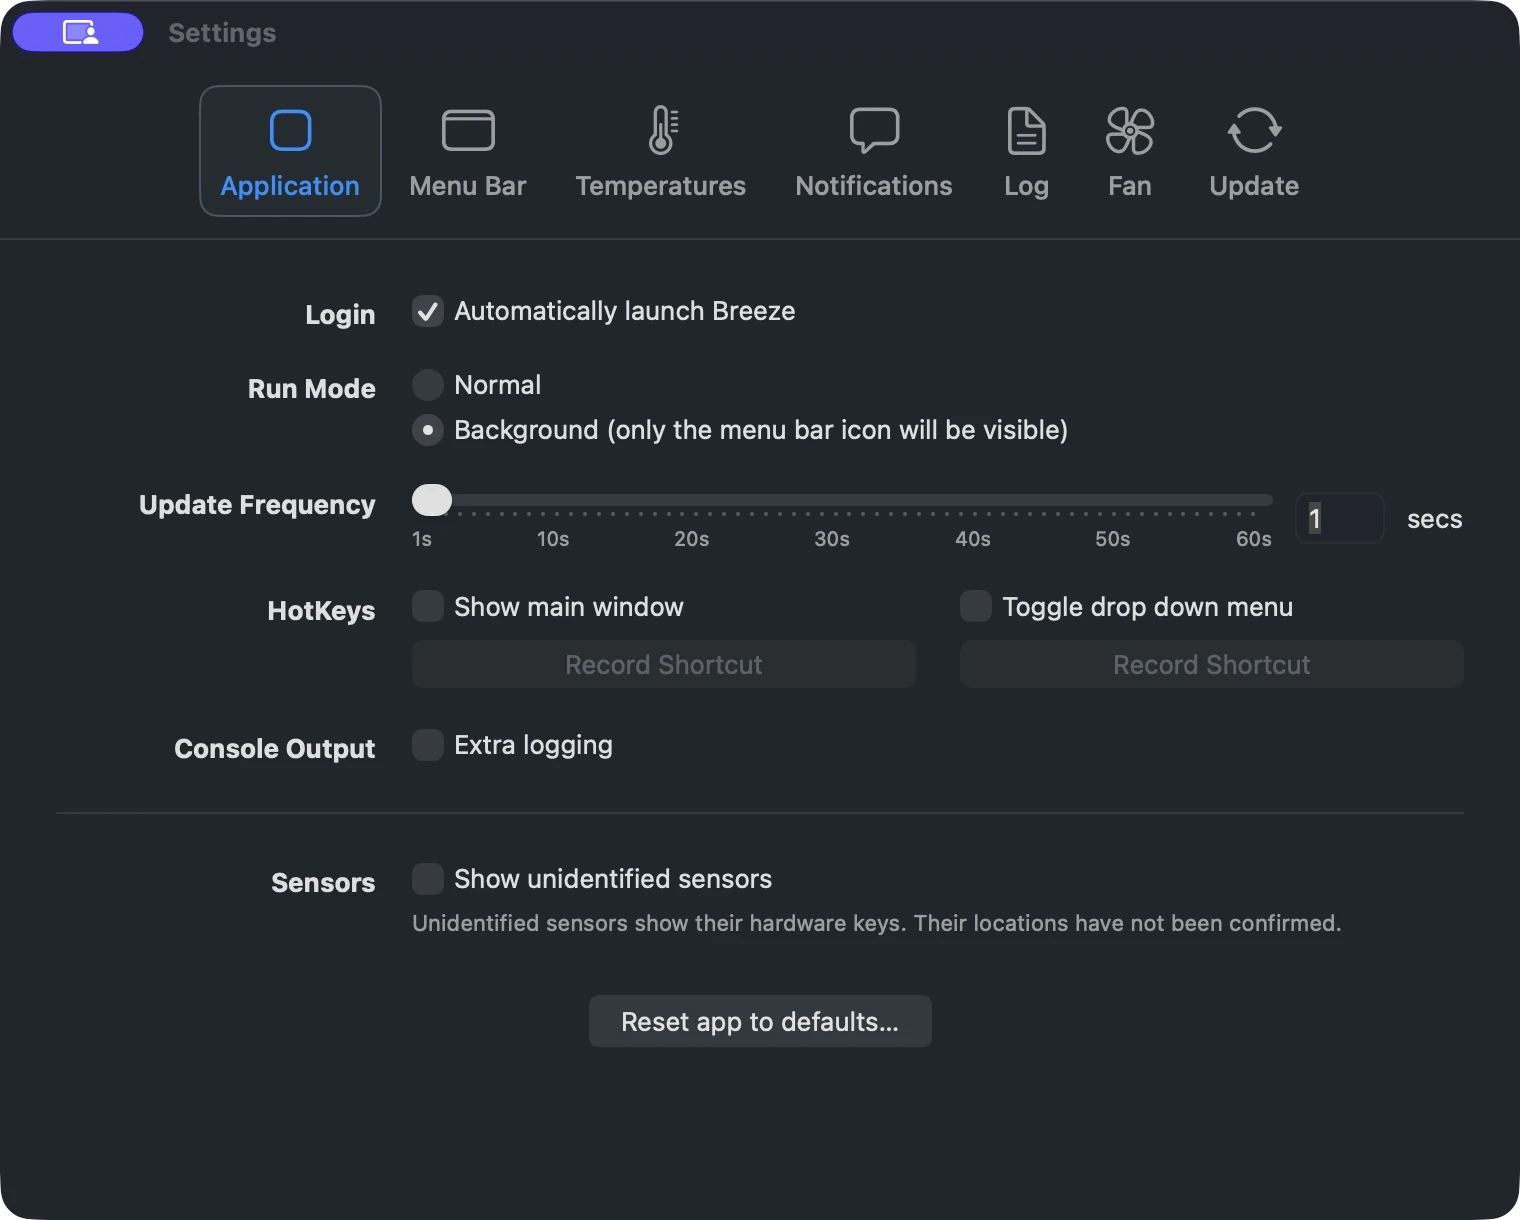Turn on Extra logging
The image size is (1520, 1220).
[428, 745]
